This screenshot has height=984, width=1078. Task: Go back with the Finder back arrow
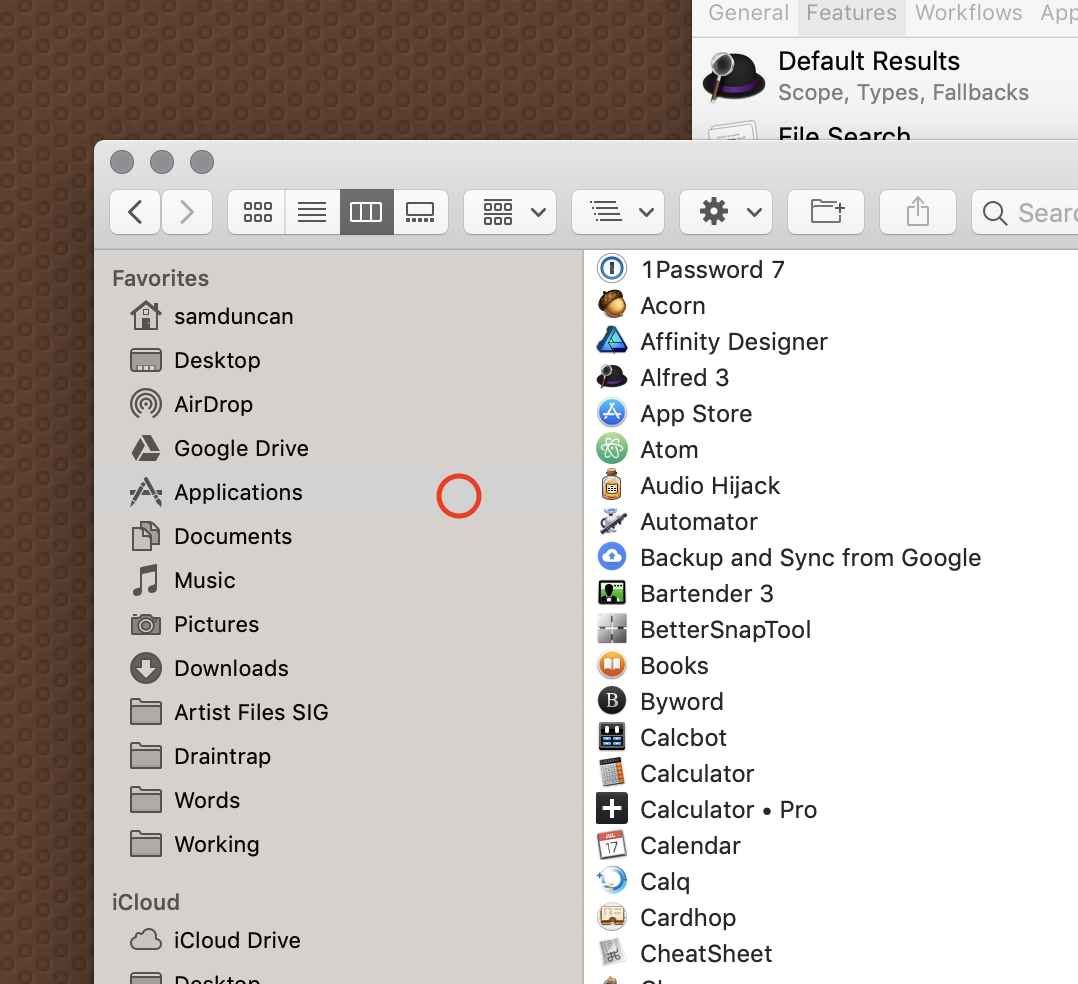(135, 212)
